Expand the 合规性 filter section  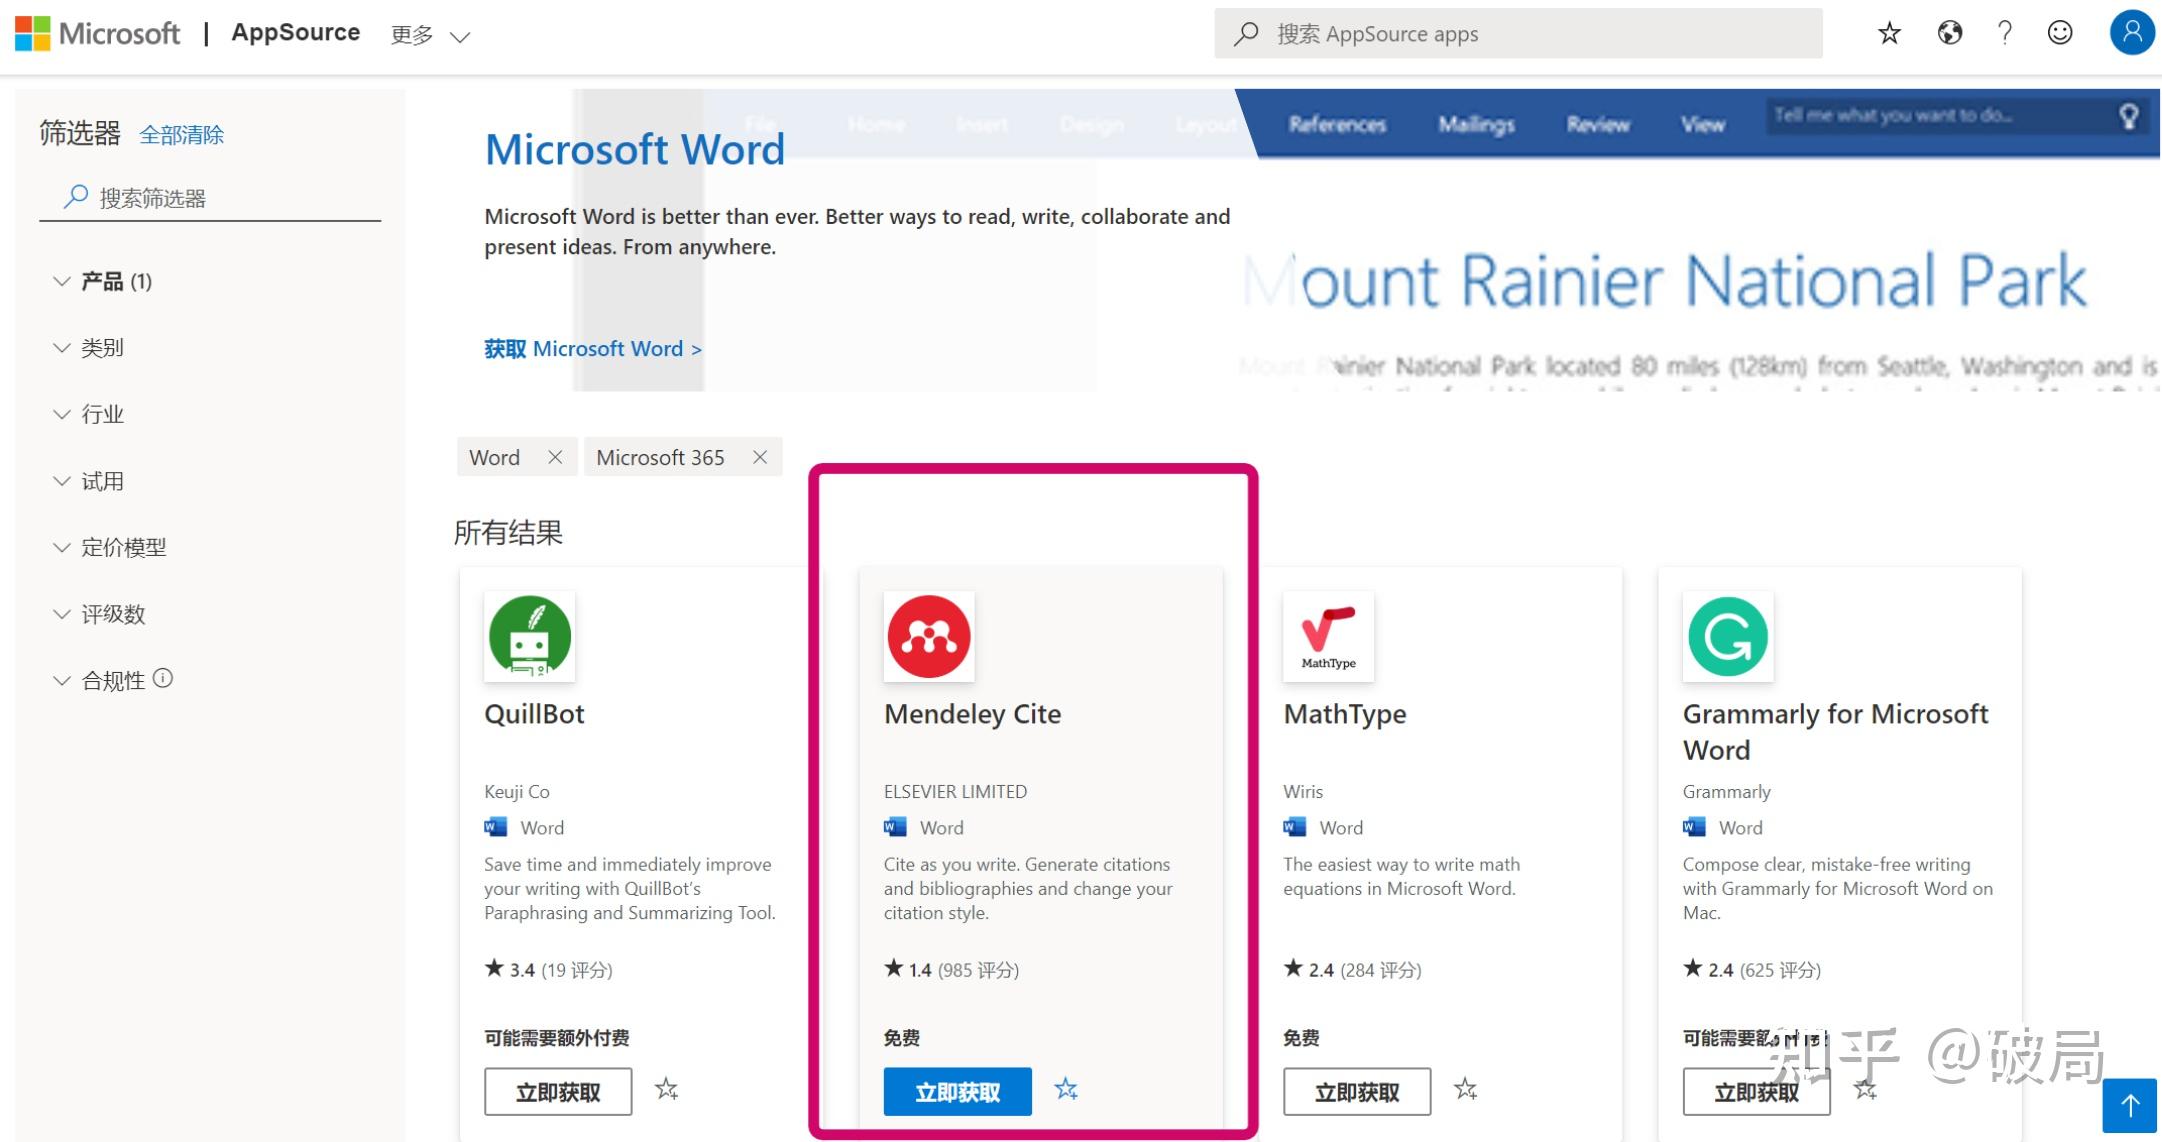tap(99, 680)
